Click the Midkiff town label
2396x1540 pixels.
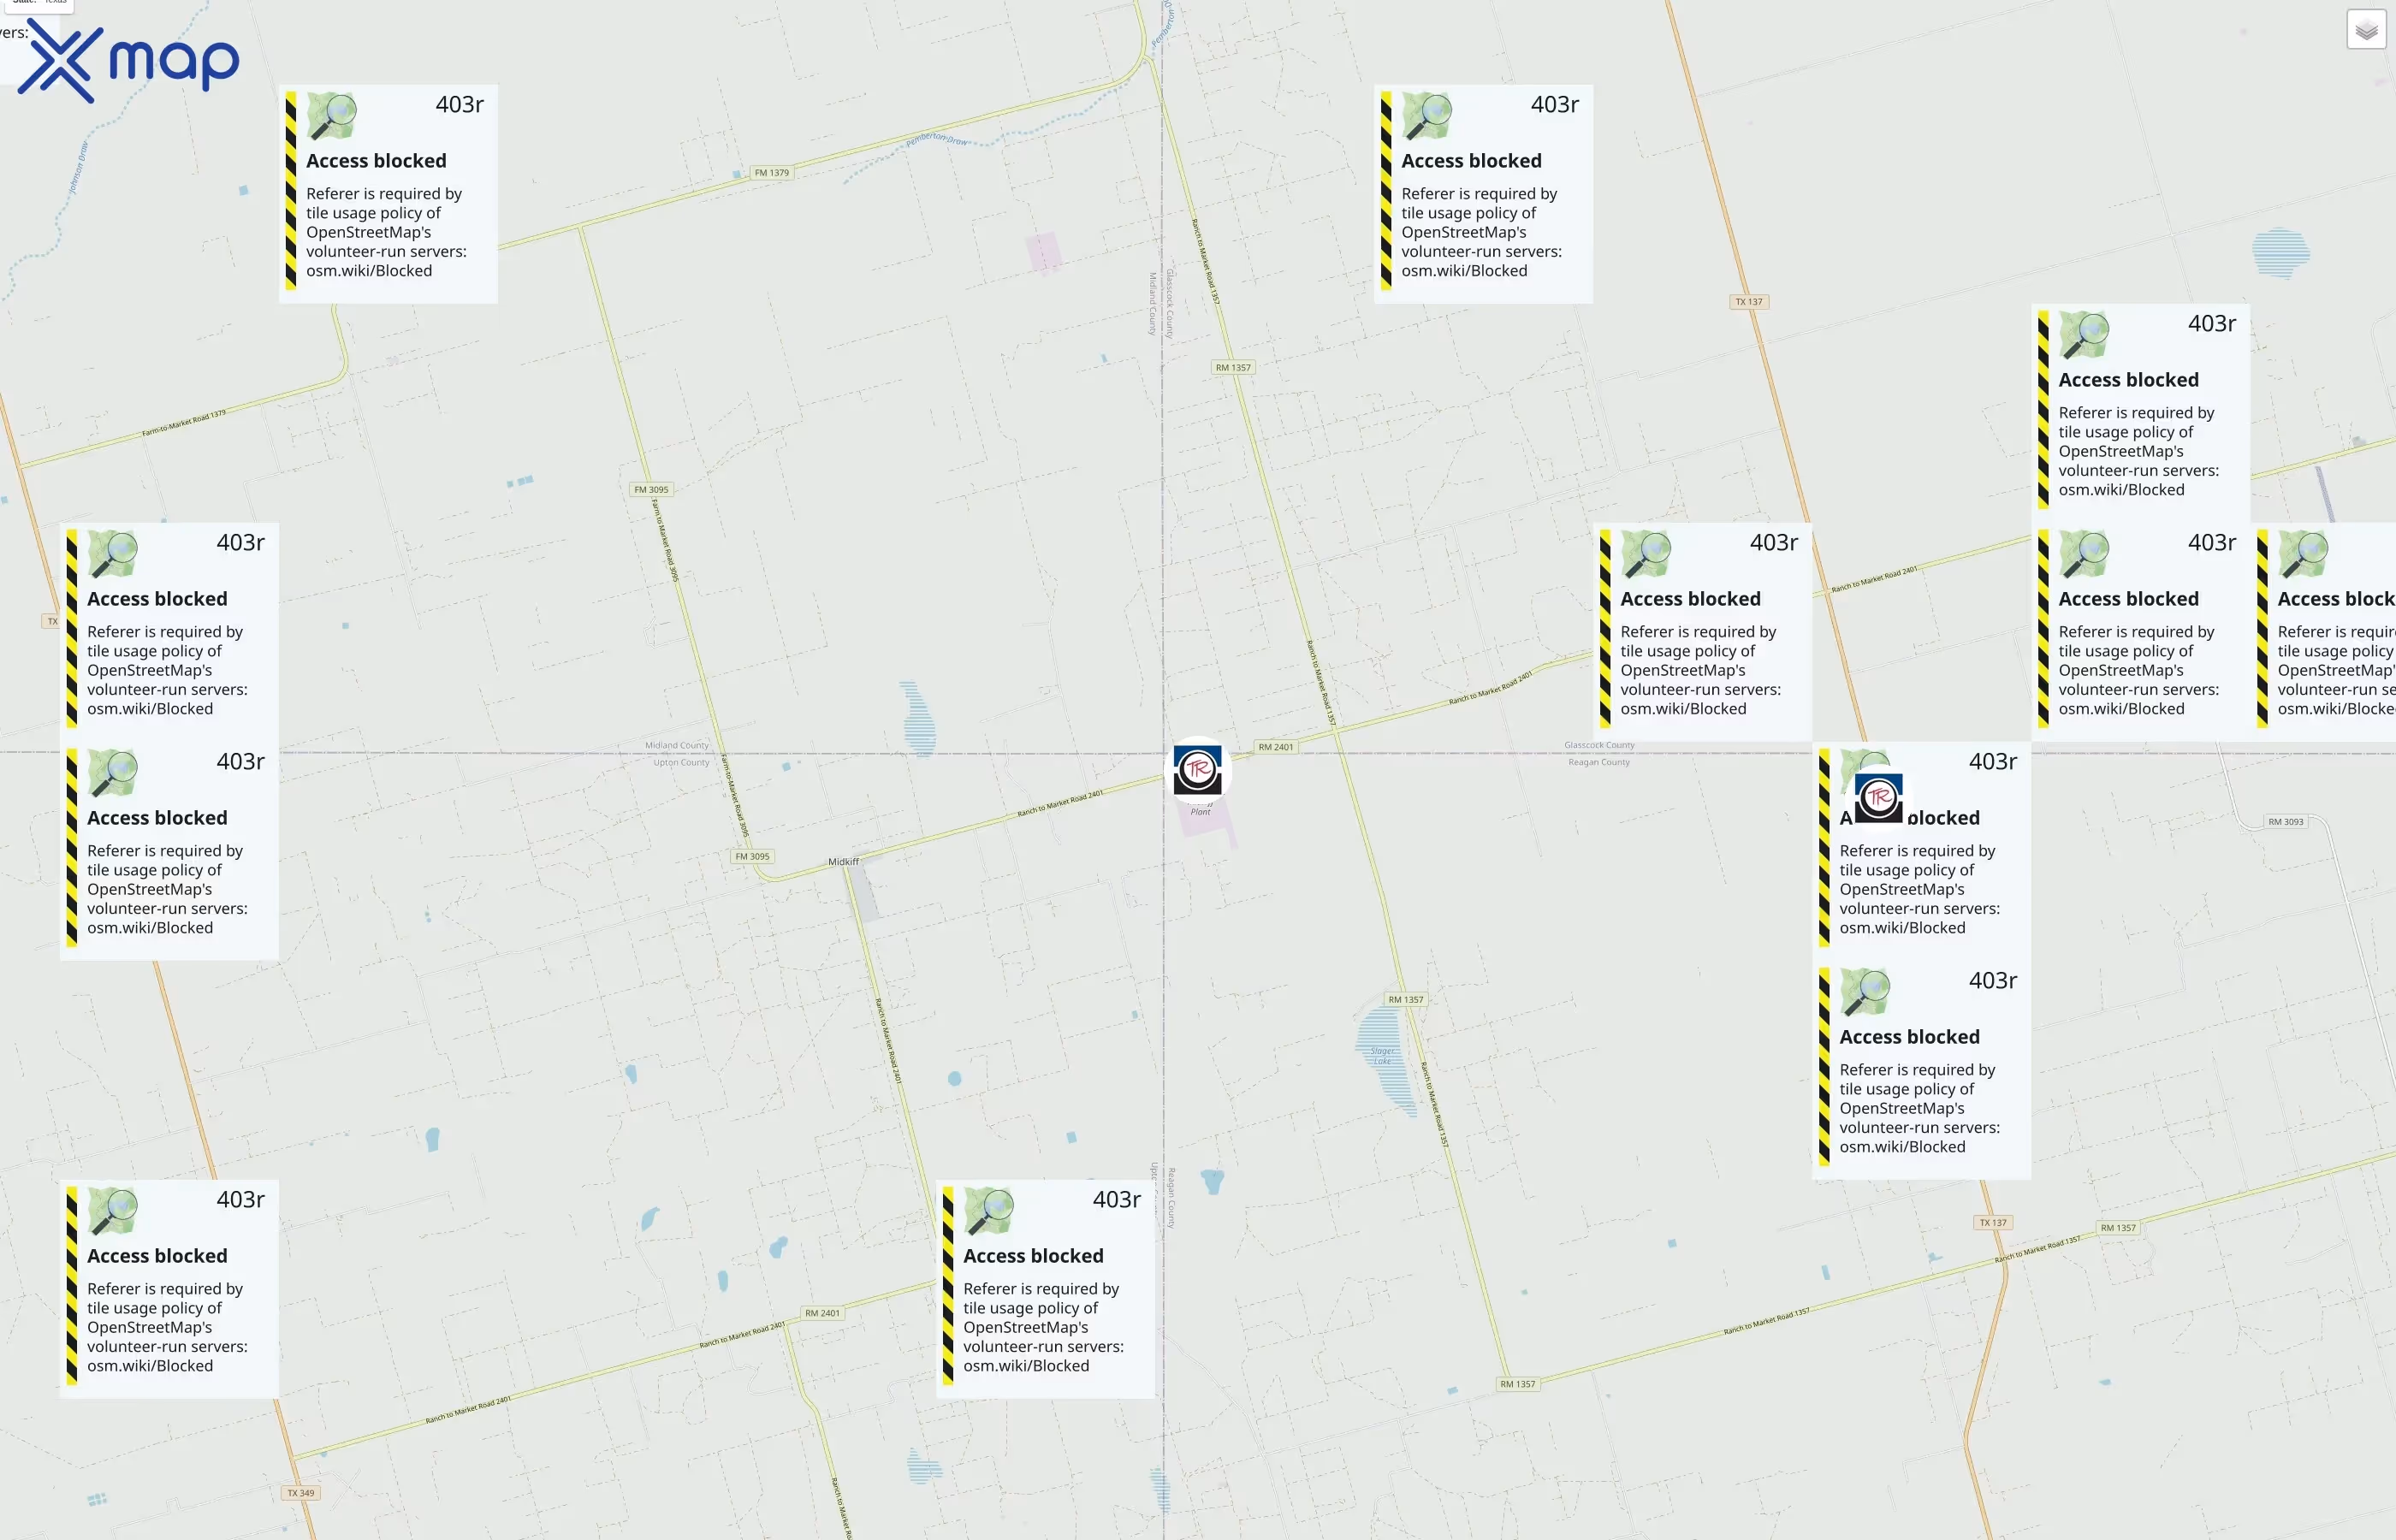click(843, 862)
